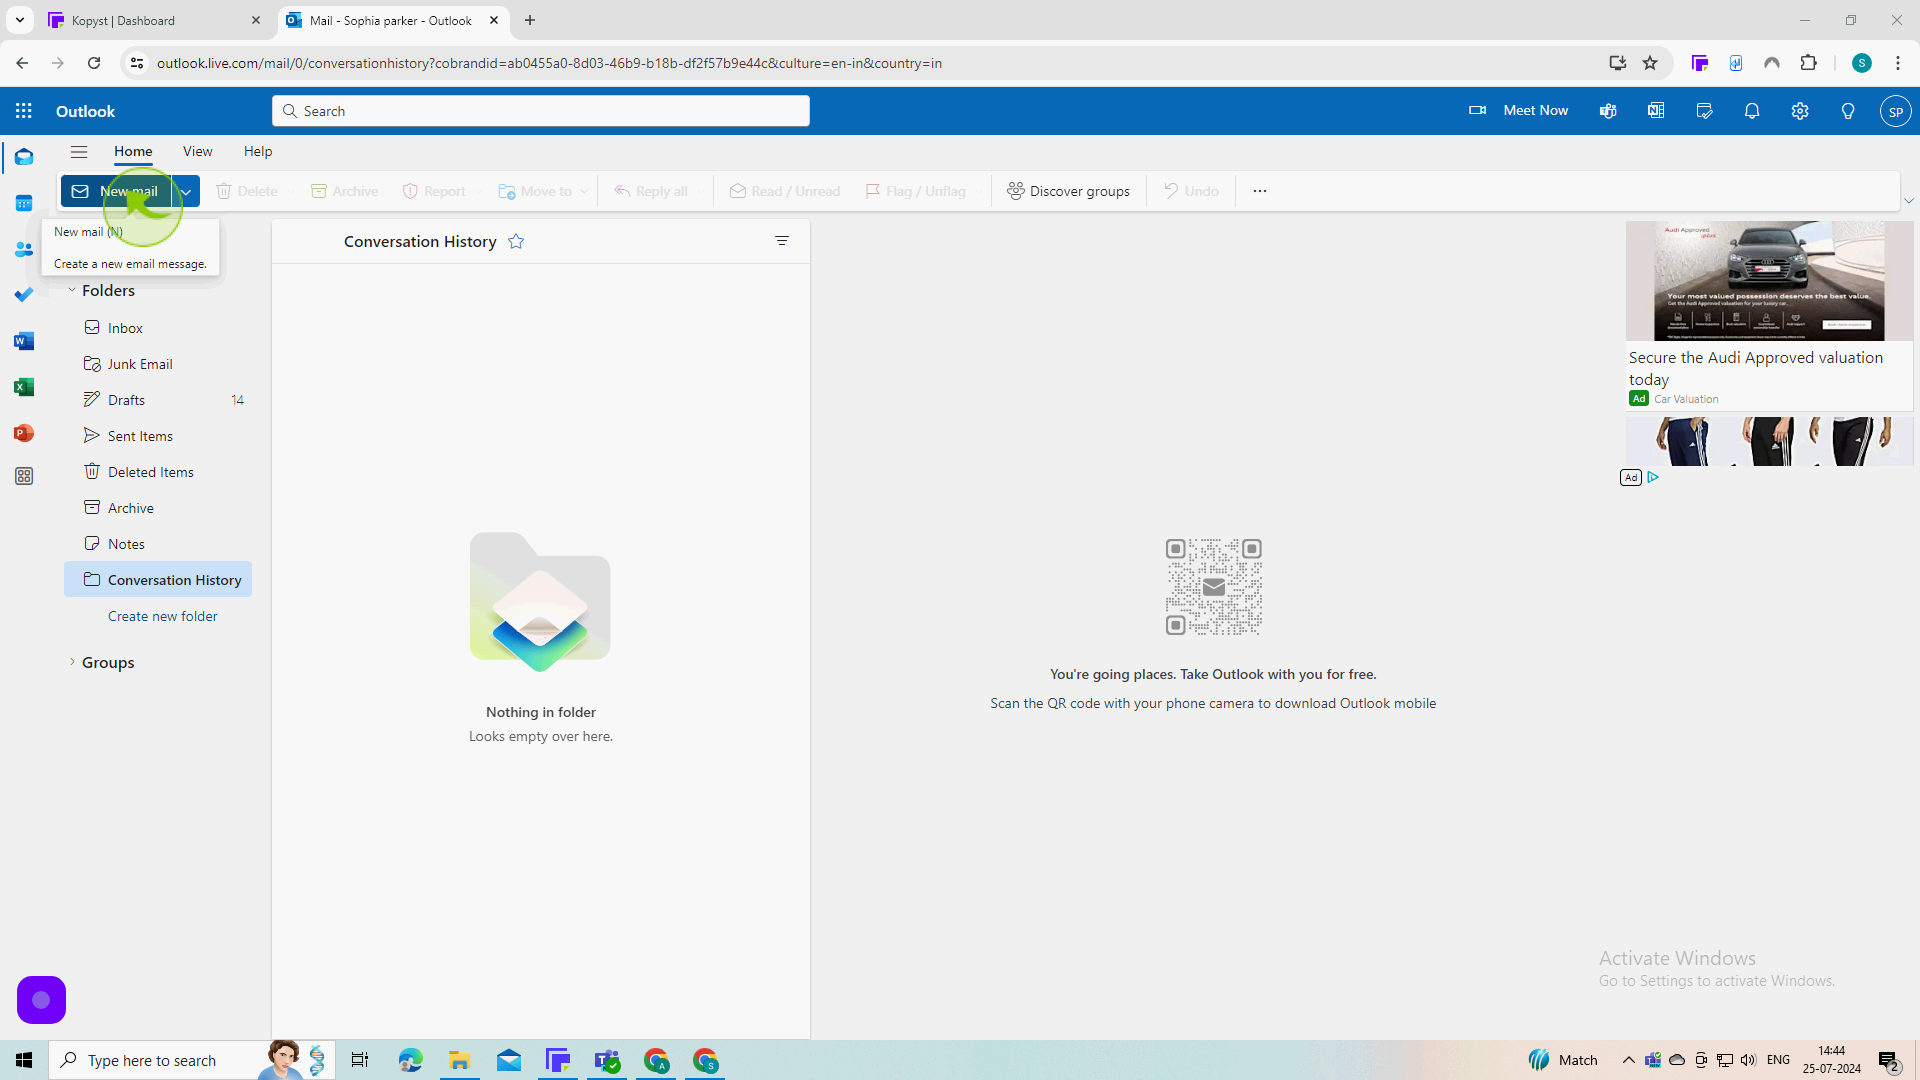
Task: Switch to Kopyst Dashboard browser tab
Action: point(155,20)
